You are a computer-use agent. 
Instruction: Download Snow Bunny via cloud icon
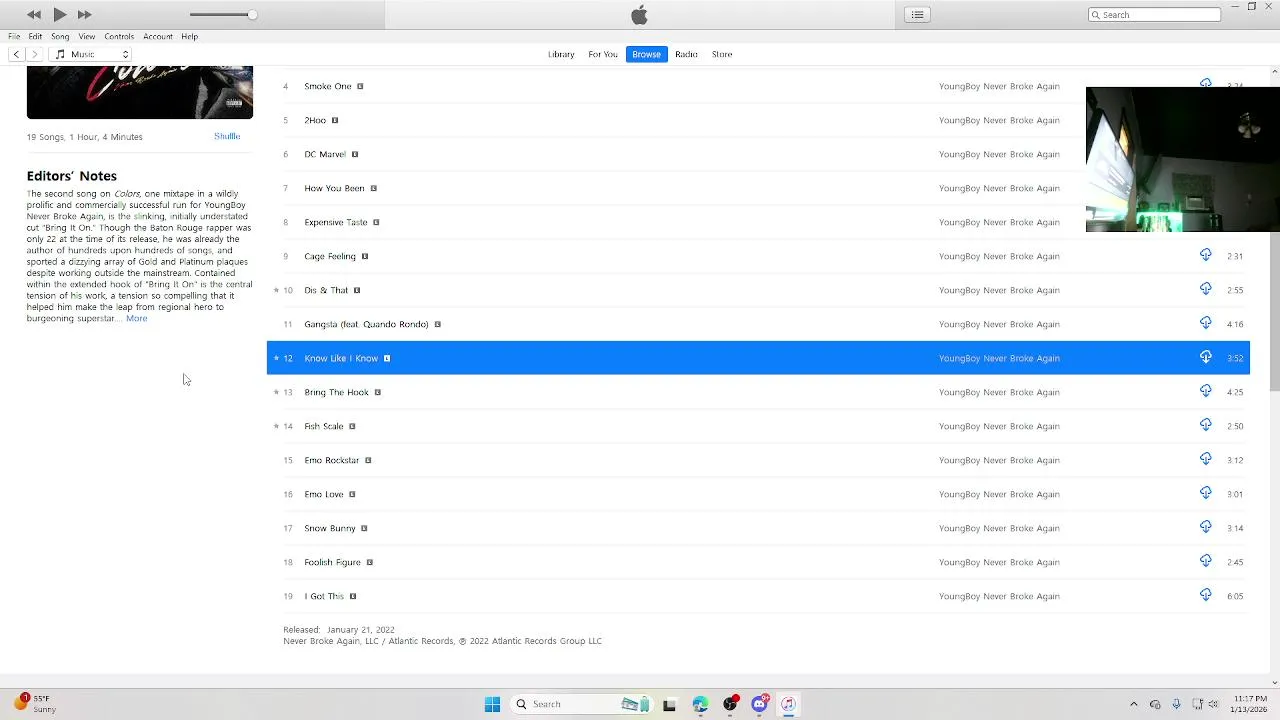(1205, 527)
